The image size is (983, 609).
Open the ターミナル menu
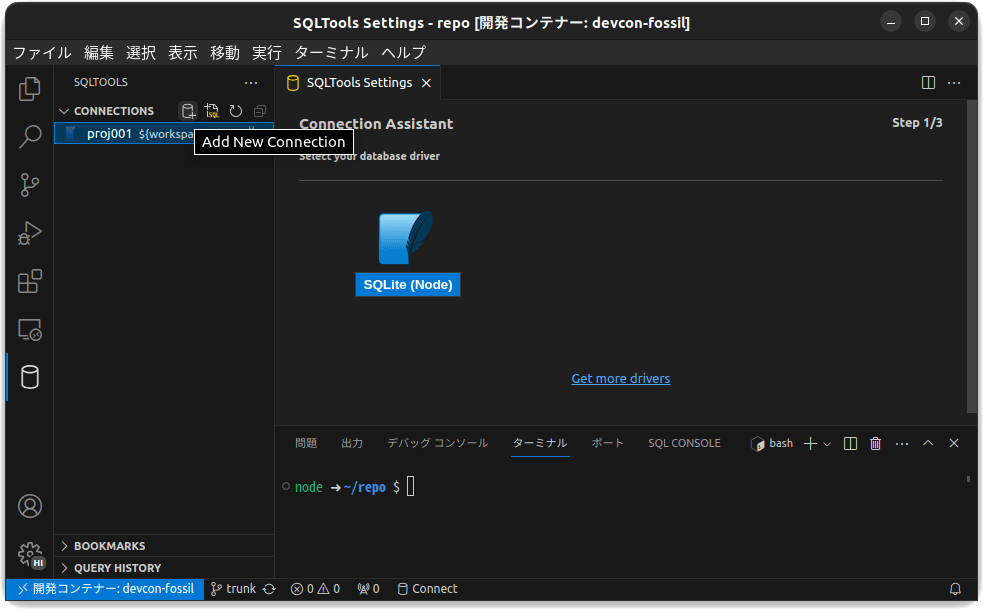click(x=332, y=53)
